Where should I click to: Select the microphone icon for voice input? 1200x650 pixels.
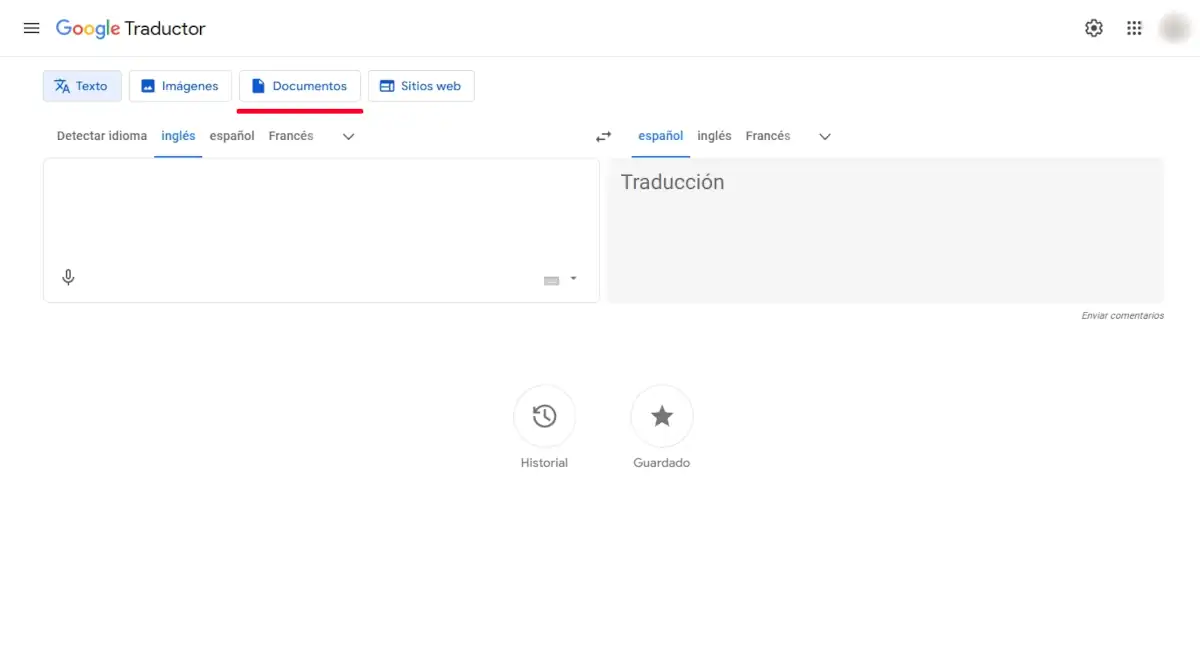coord(68,277)
